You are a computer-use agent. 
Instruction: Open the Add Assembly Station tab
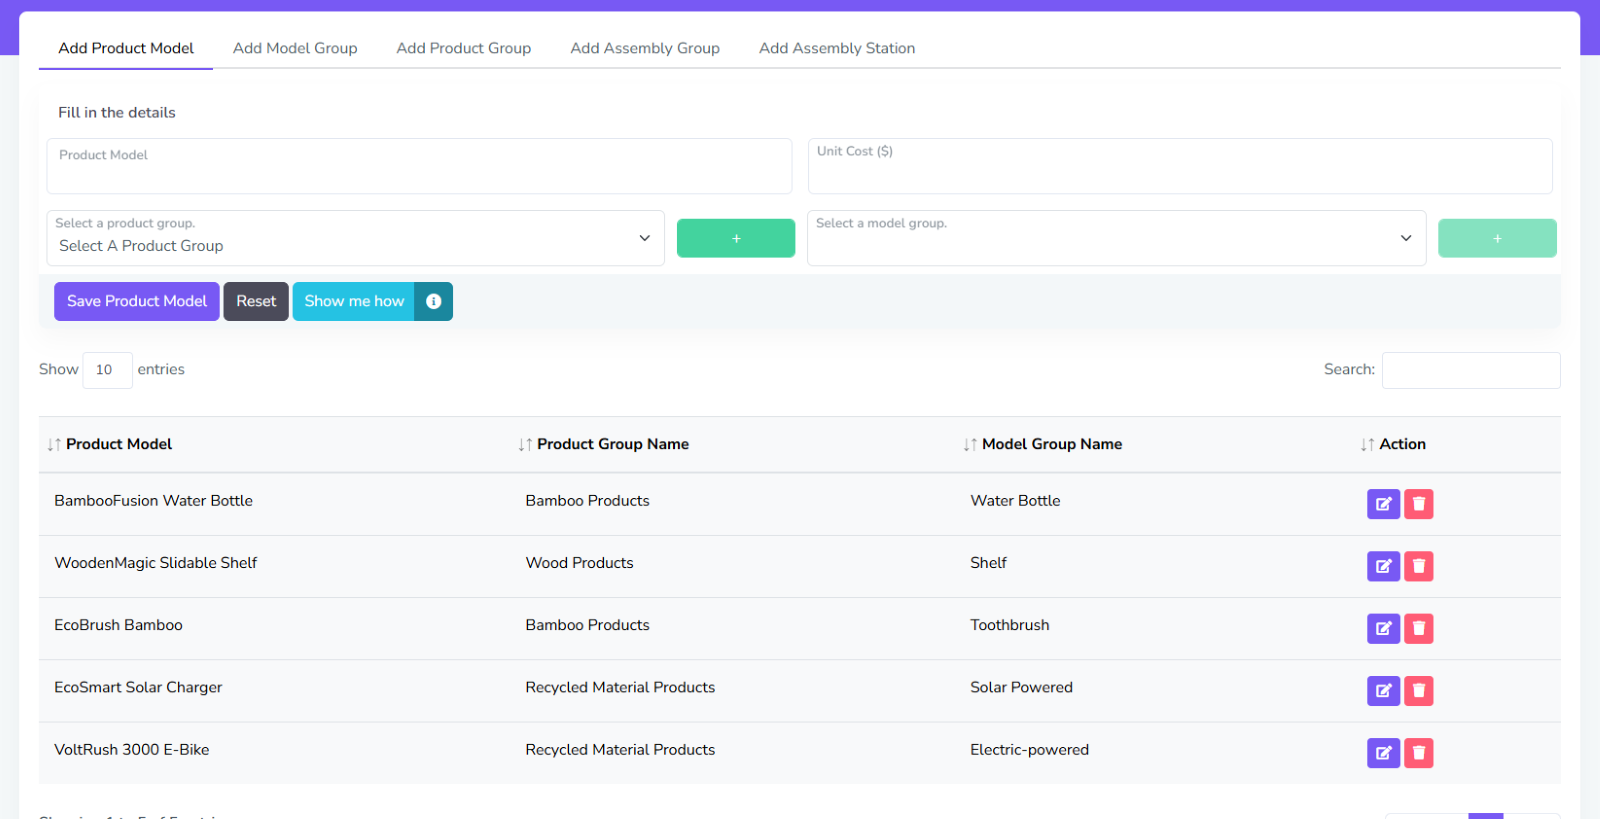pos(837,48)
